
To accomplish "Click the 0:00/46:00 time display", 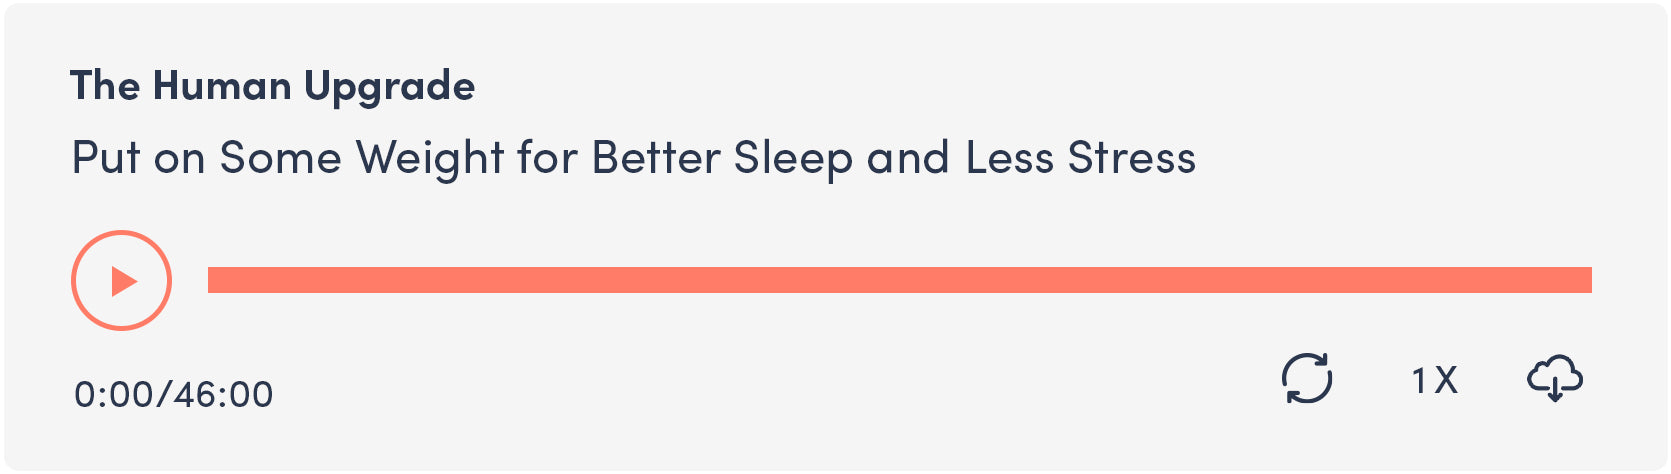I will pyautogui.click(x=173, y=394).
